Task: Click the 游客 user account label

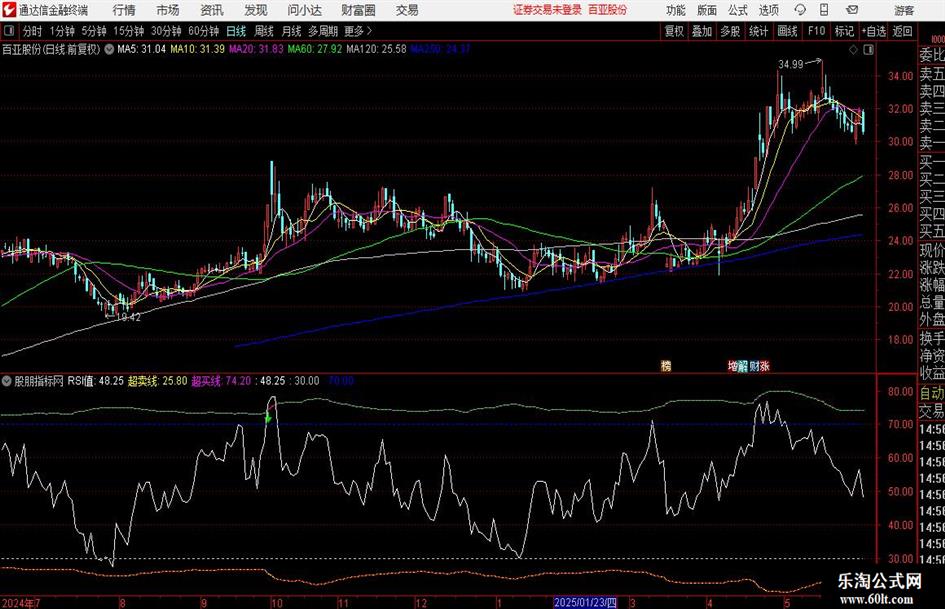Action: (x=903, y=10)
